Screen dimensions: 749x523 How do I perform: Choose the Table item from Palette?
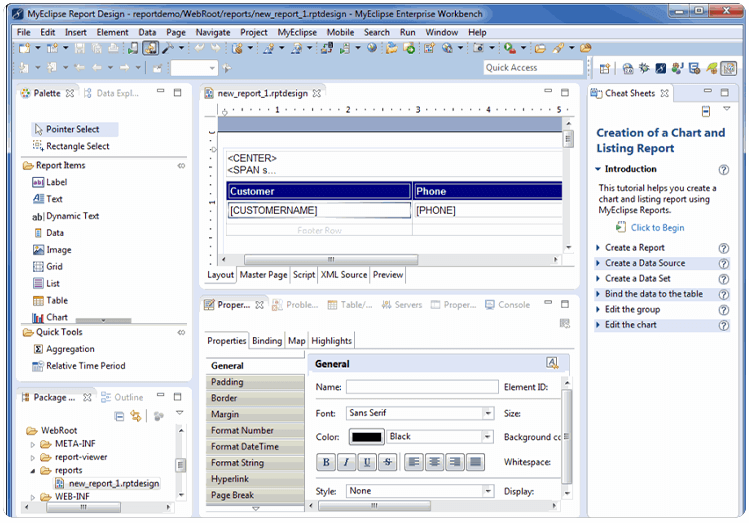57,300
